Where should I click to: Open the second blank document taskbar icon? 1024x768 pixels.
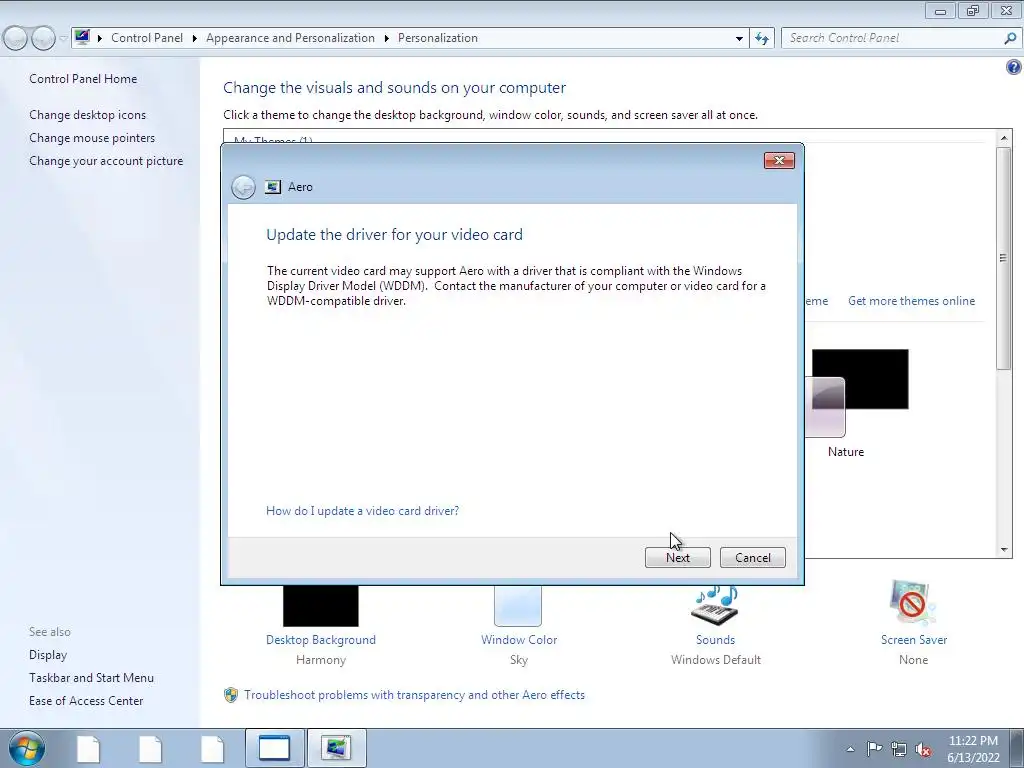tap(150, 748)
